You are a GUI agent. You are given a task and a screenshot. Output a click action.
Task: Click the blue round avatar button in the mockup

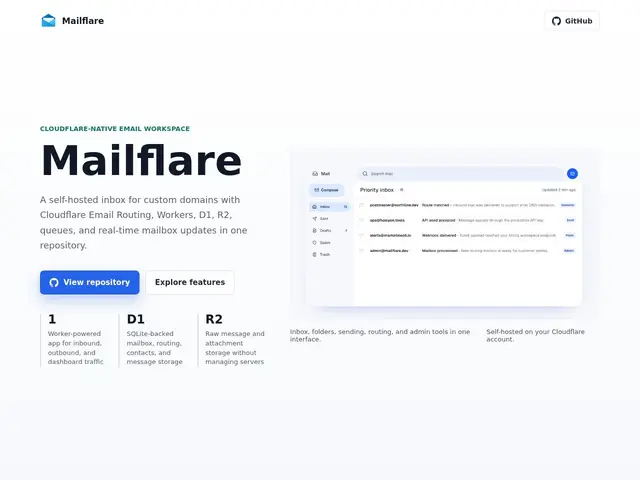point(572,173)
